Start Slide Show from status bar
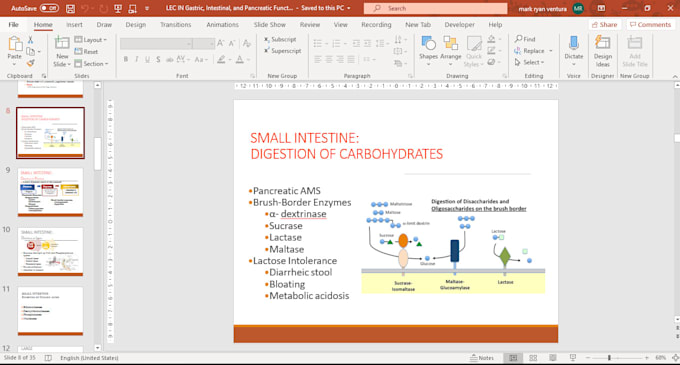680x365 pixels. point(572,358)
